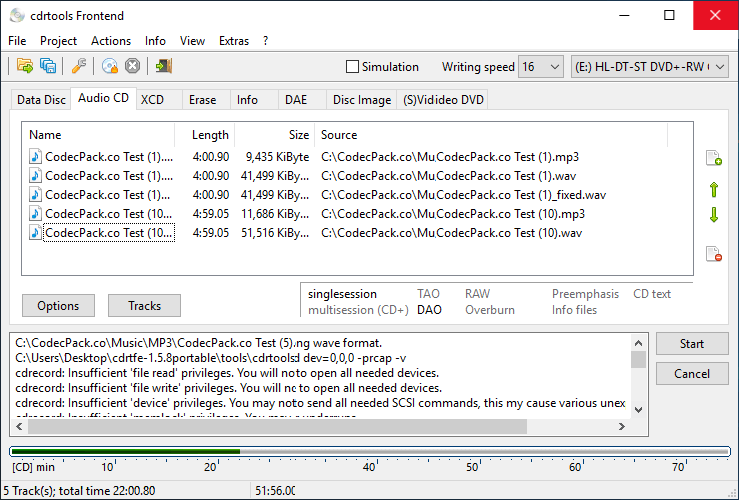
Task: Open the Info menu
Action: click(155, 41)
